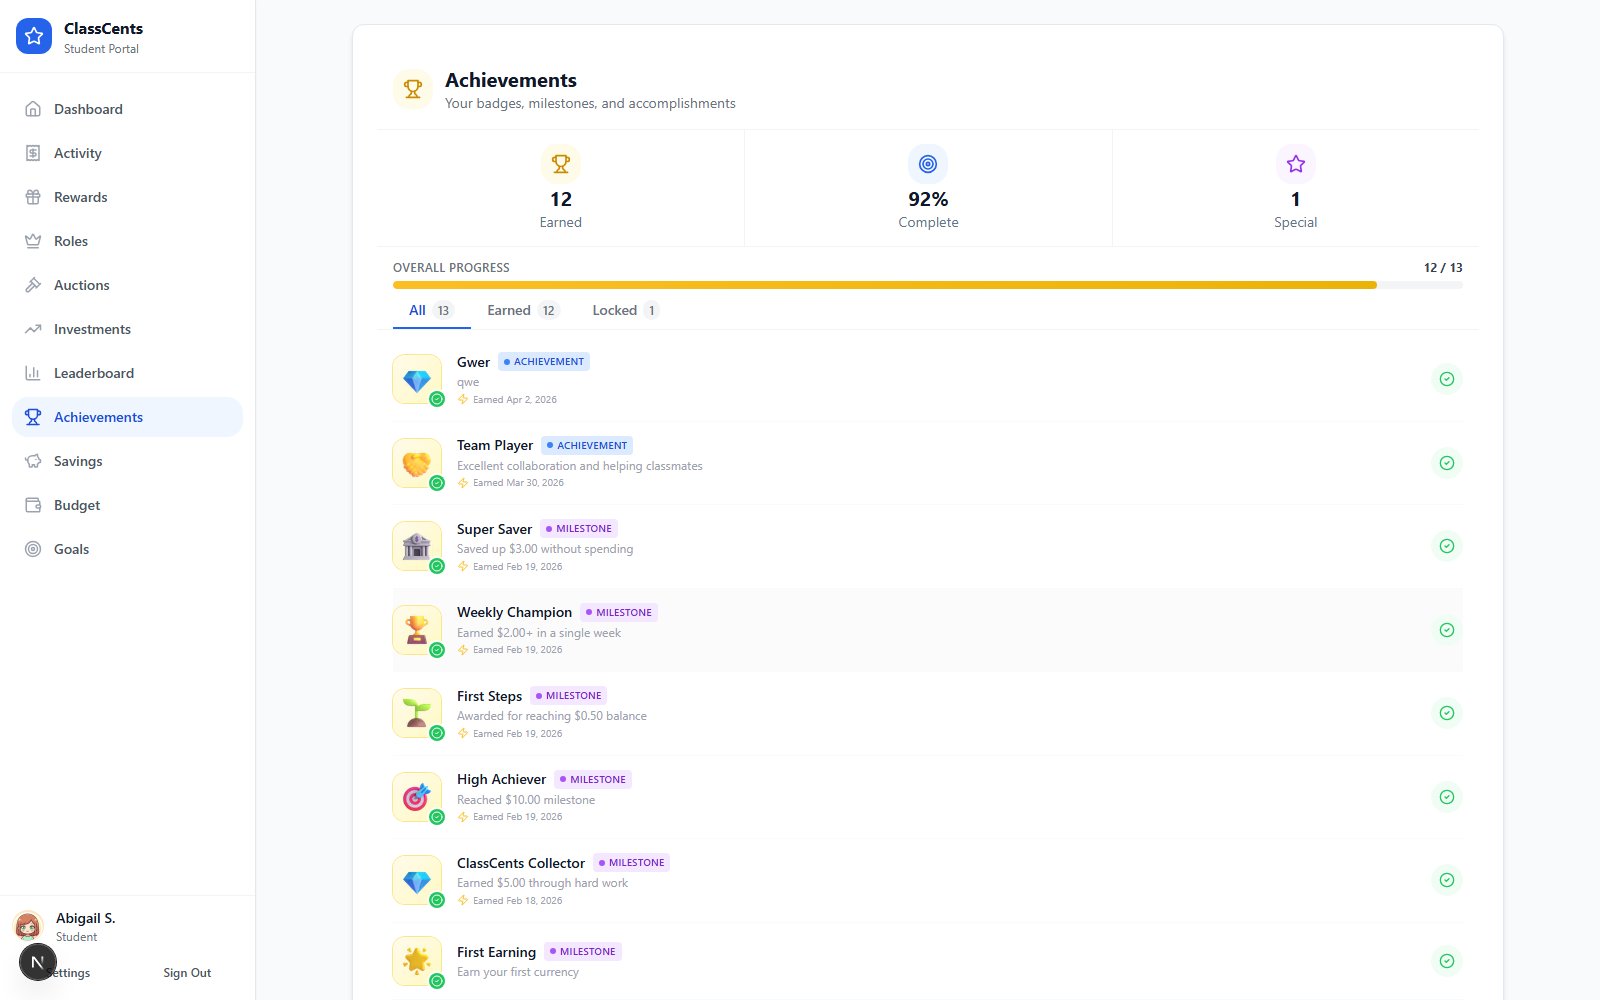Open the Leaderboard page
This screenshot has height=1000, width=1600.
coord(127,373)
